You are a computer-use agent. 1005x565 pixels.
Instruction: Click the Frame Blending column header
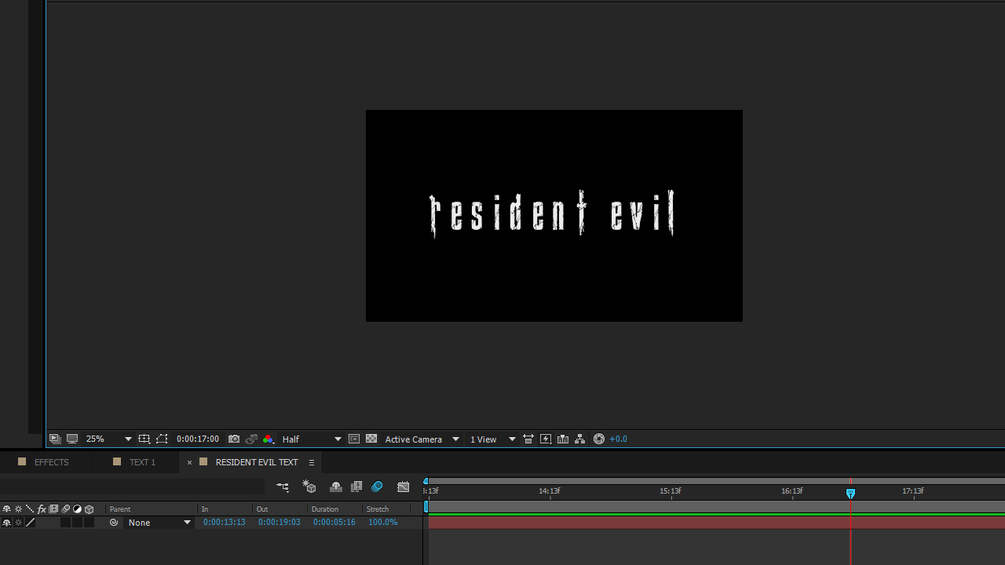pyautogui.click(x=54, y=509)
